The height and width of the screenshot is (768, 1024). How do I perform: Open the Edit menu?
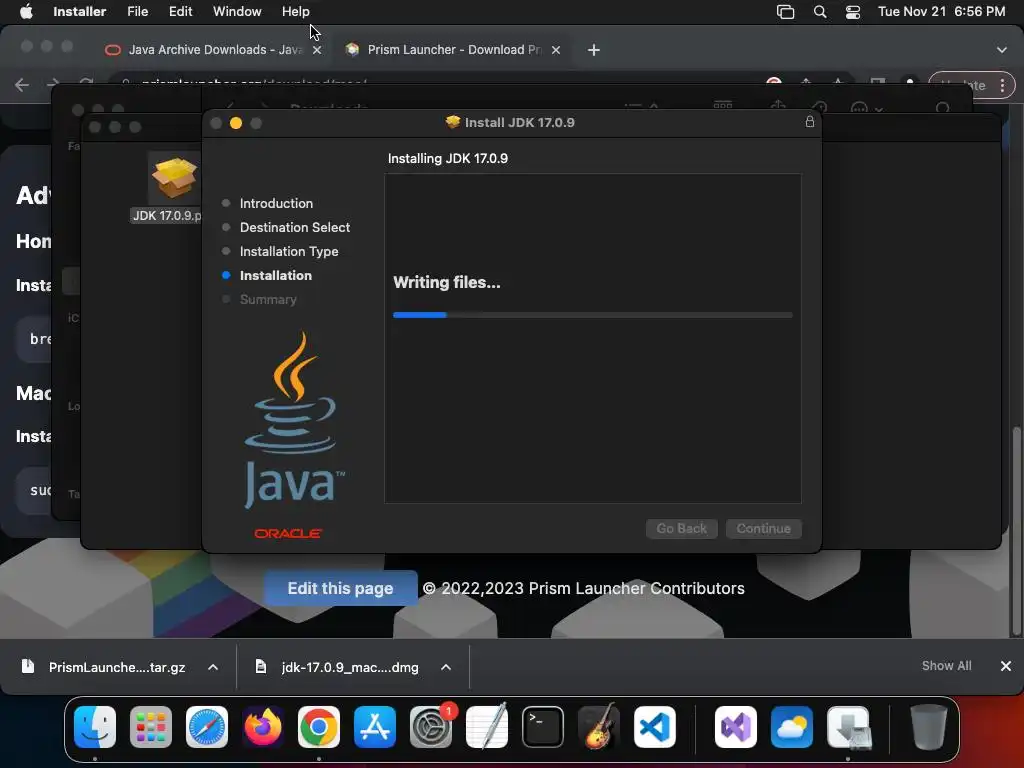click(x=180, y=12)
